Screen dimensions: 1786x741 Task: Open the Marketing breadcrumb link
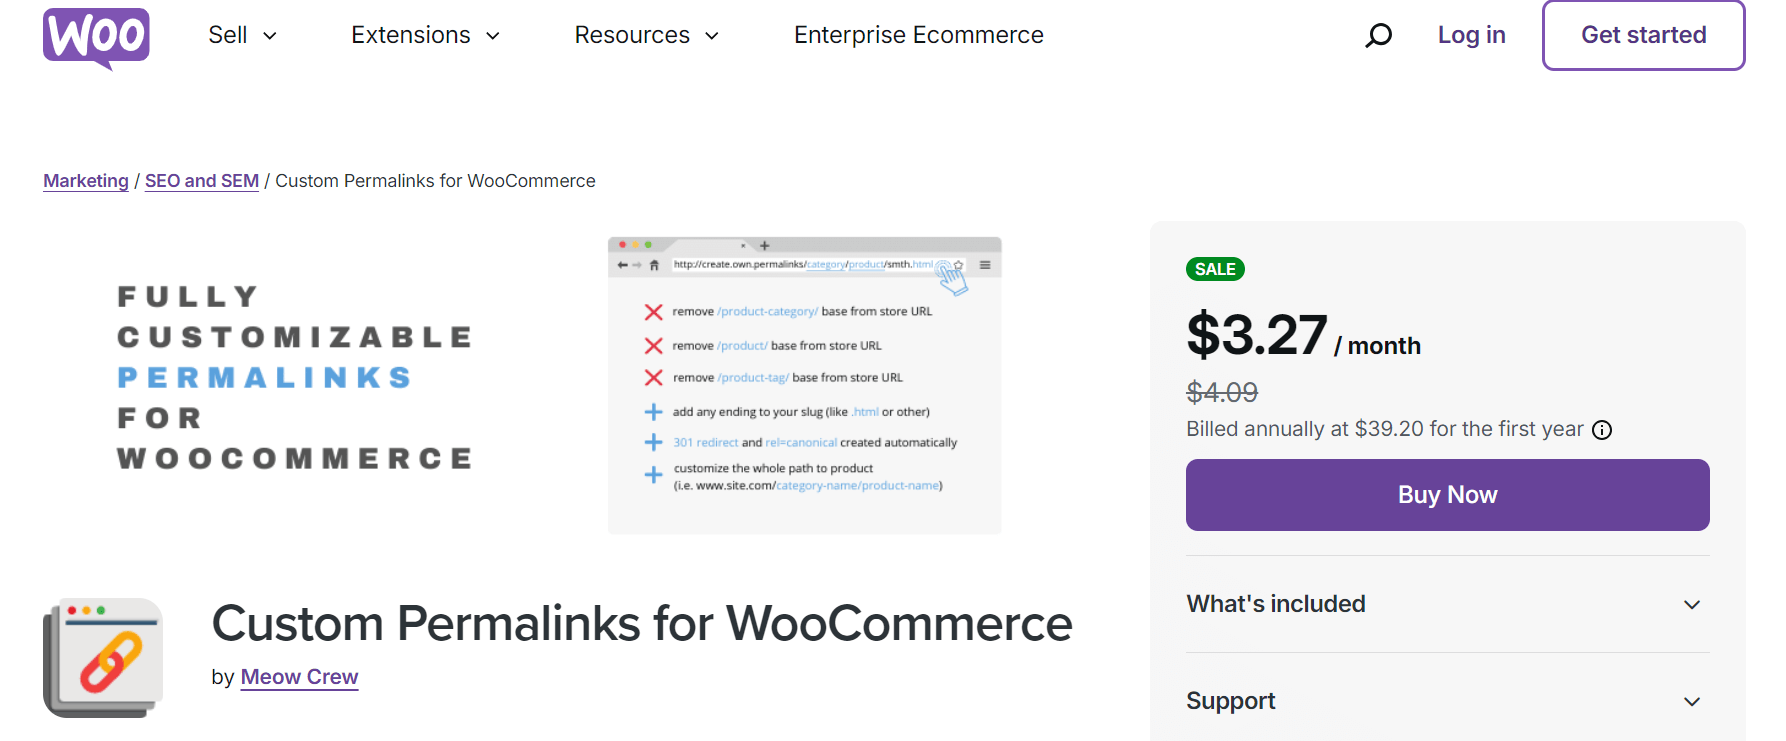click(86, 181)
